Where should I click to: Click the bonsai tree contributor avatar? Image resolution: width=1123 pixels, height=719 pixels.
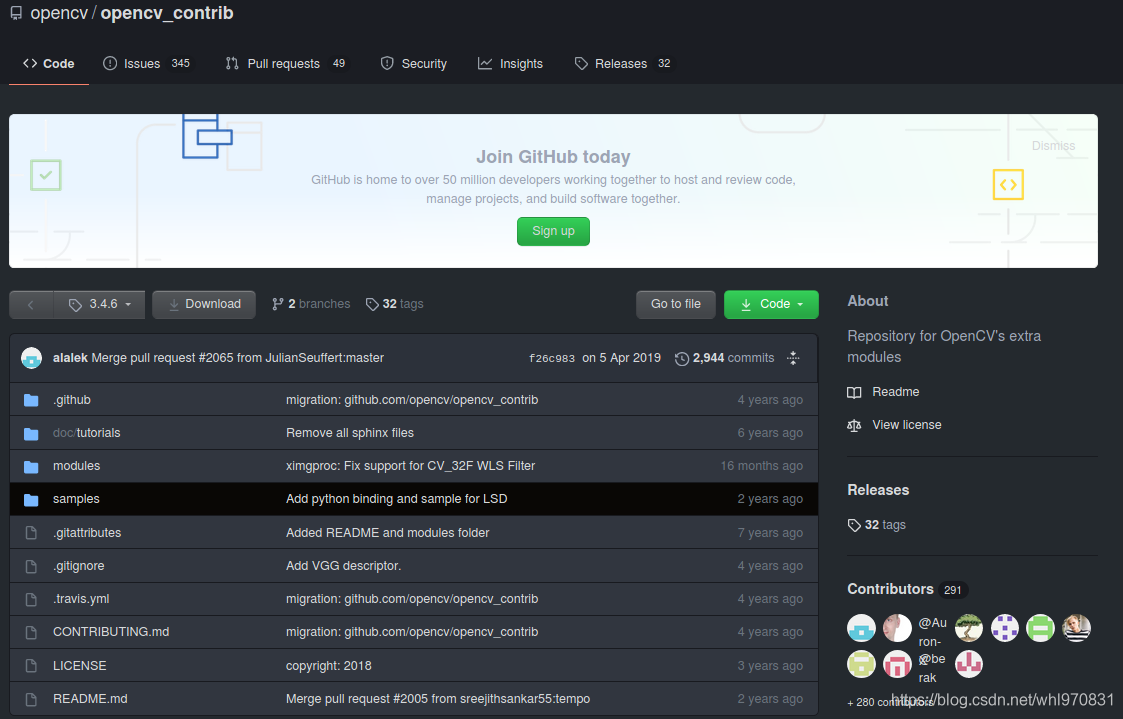pyautogui.click(x=969, y=628)
